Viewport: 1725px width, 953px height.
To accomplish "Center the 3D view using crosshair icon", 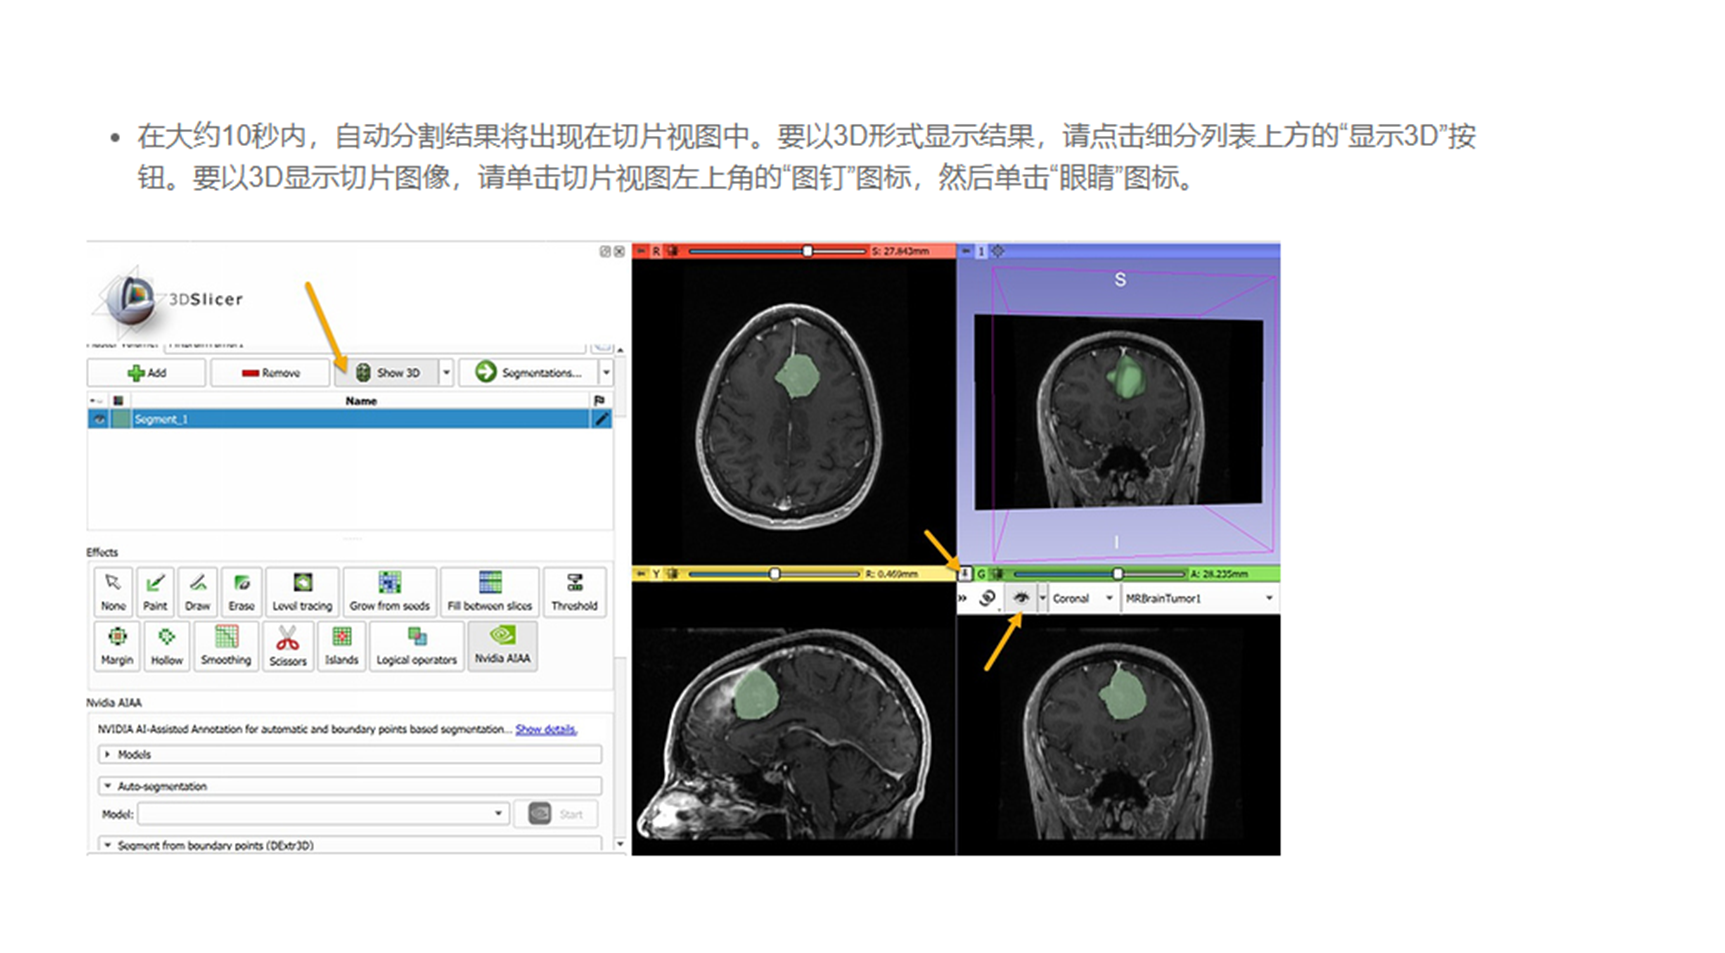I will (997, 251).
